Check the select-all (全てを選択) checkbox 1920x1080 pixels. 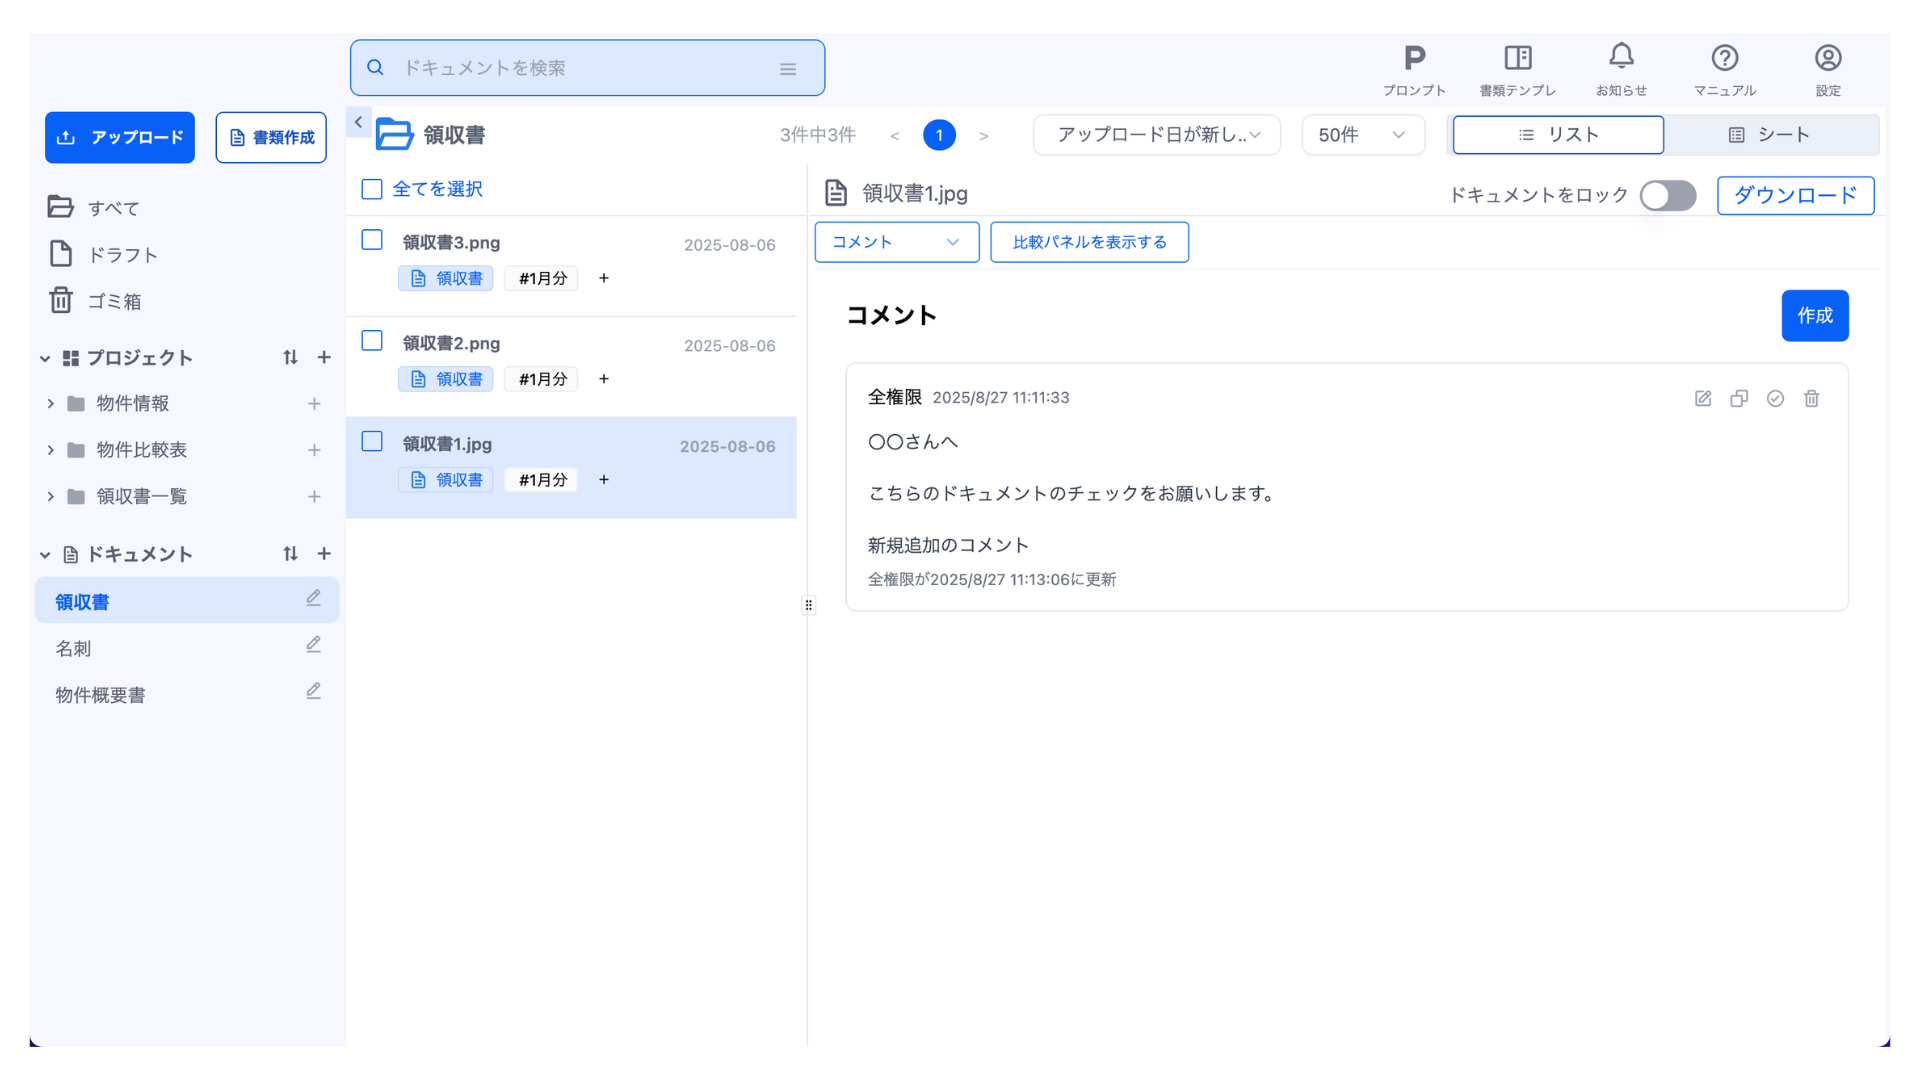tap(372, 190)
